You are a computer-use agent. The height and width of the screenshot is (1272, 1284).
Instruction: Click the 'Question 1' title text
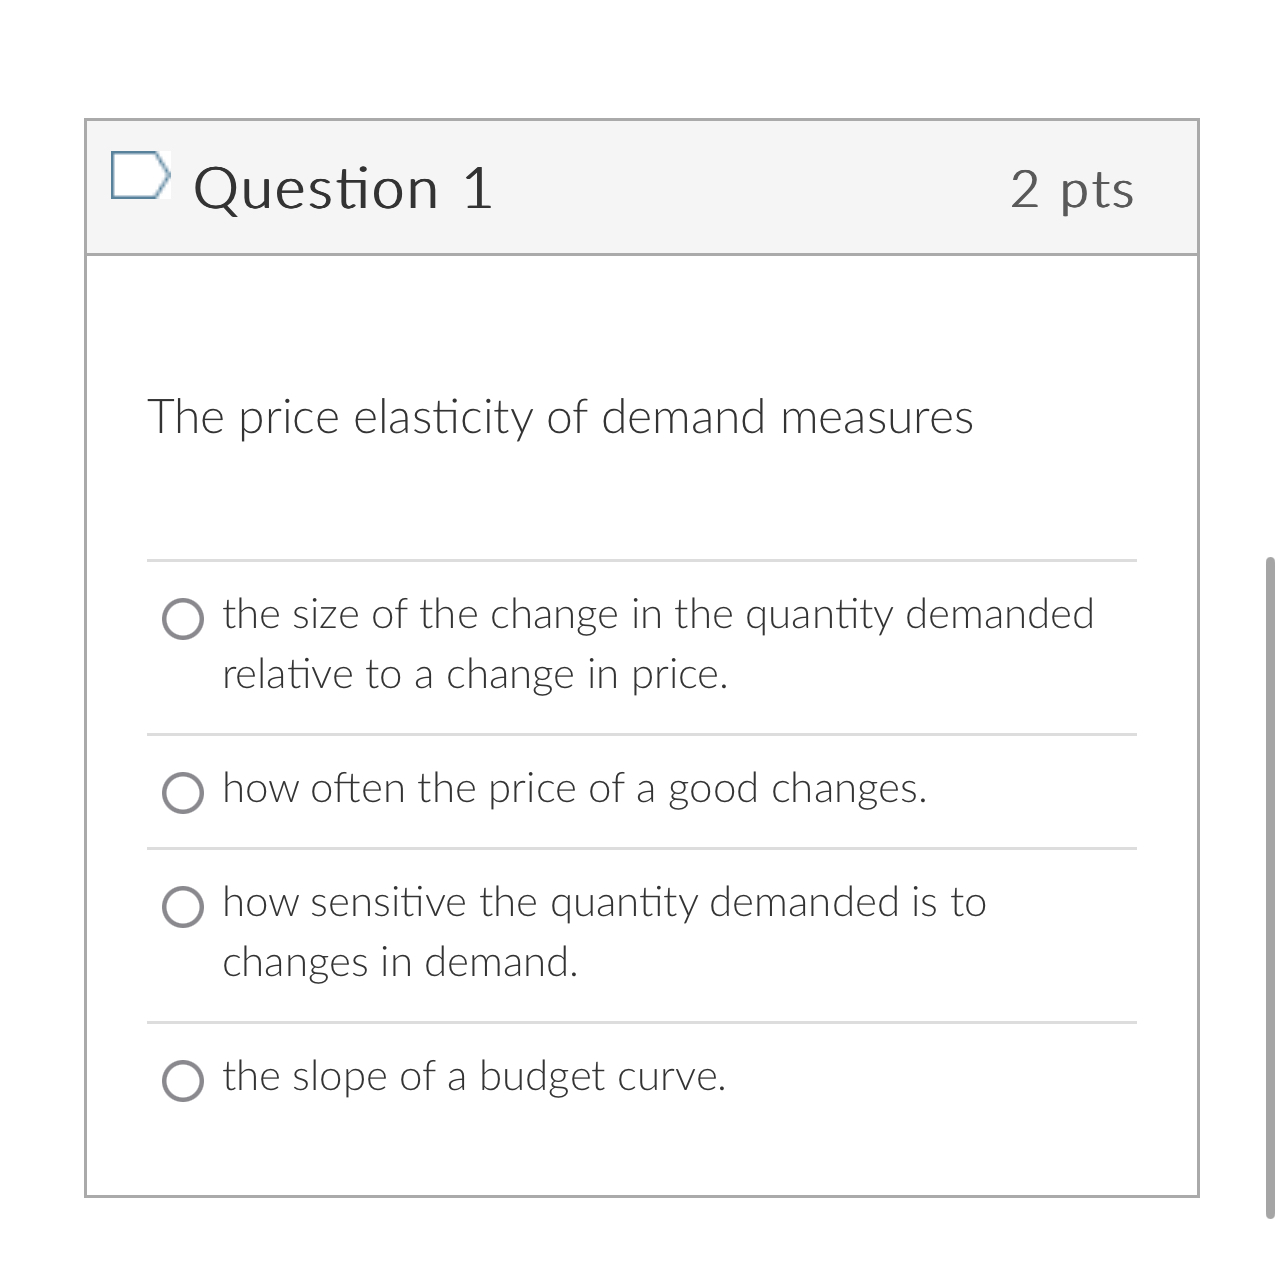coord(344,187)
